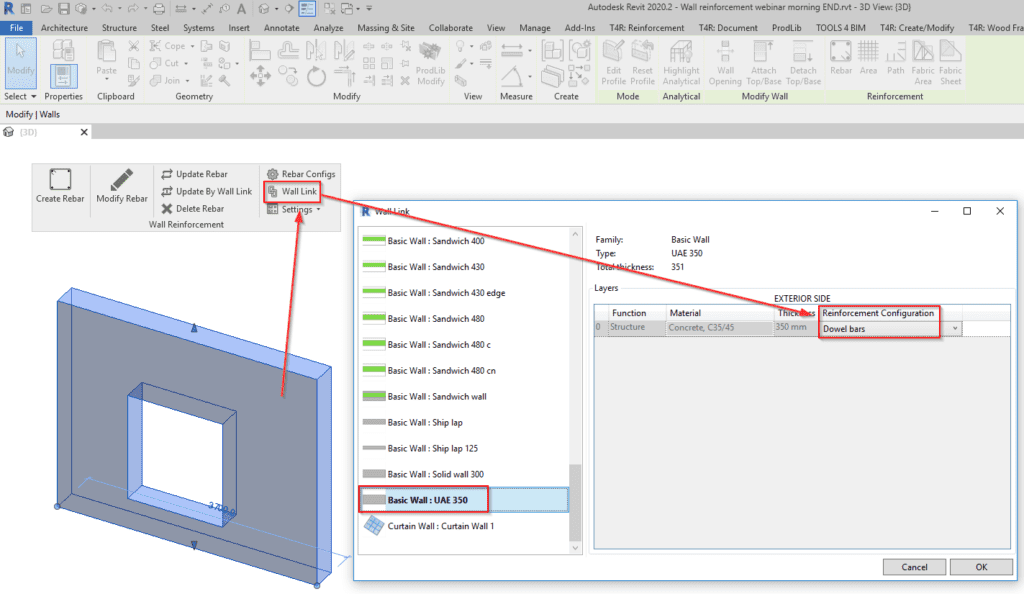1024x594 pixels.
Task: Close the {3D} view tab
Action: [x=84, y=132]
